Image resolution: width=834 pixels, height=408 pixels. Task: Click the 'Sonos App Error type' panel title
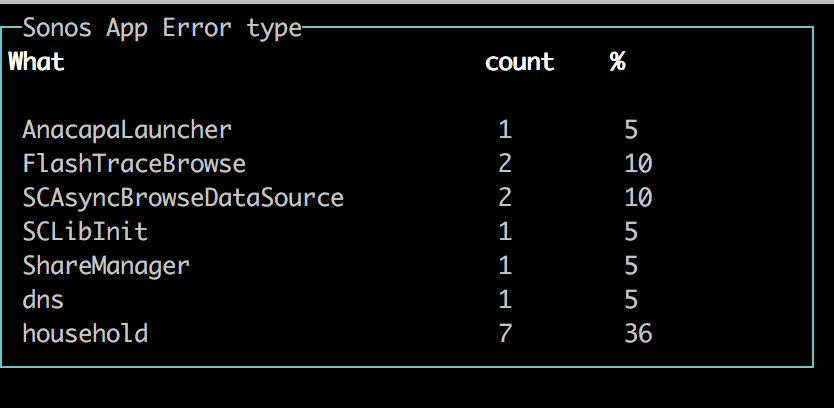click(x=162, y=28)
